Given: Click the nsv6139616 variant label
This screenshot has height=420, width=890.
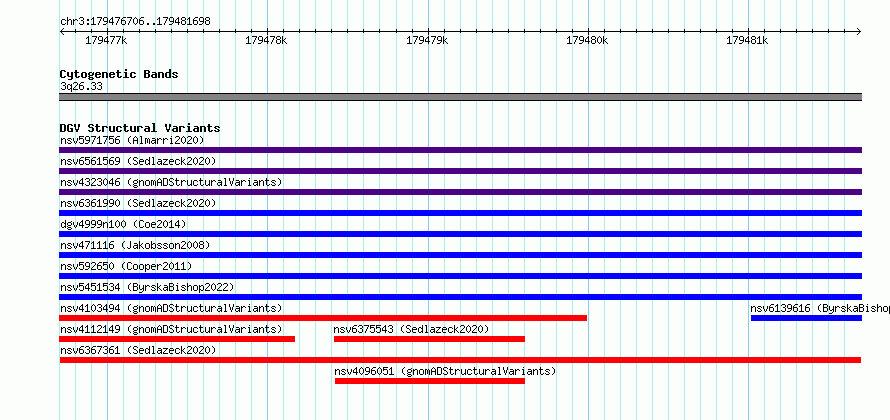Looking at the screenshot, I should pos(820,308).
